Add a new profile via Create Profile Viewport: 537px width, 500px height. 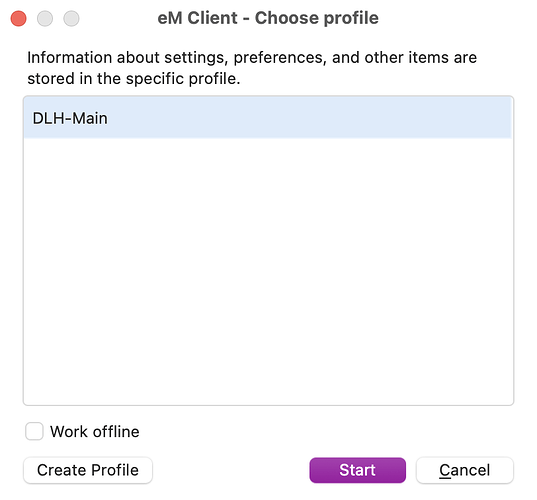88,470
